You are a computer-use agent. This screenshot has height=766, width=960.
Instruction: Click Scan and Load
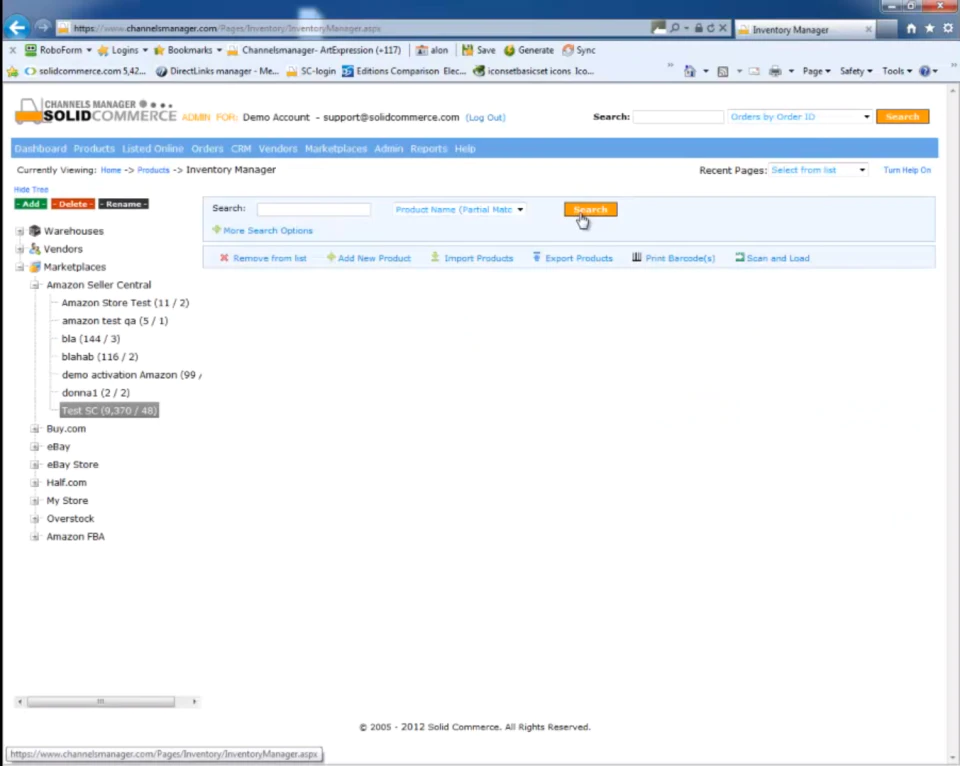(x=772, y=258)
